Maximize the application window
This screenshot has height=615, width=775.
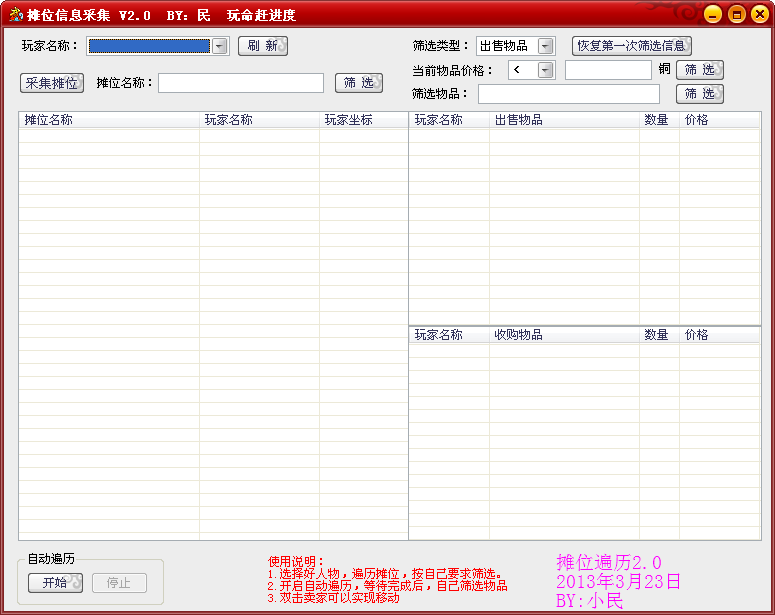(x=736, y=14)
